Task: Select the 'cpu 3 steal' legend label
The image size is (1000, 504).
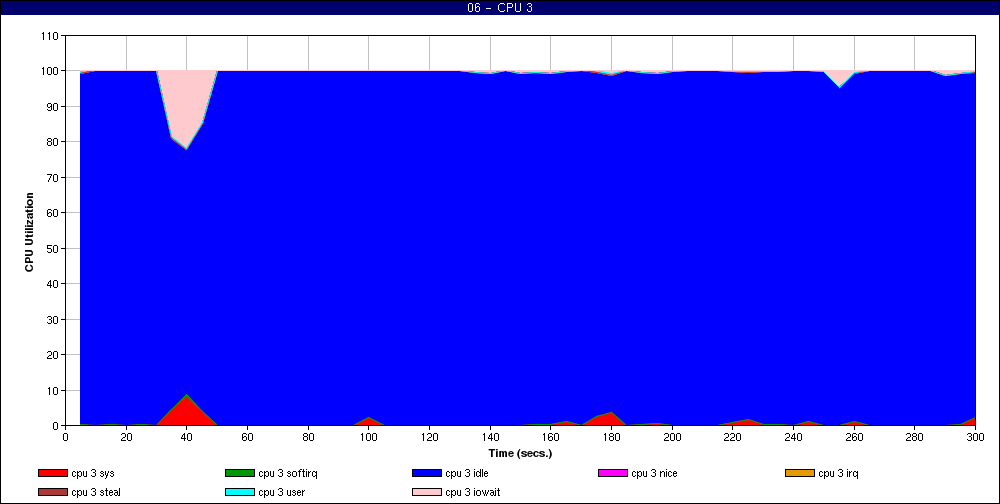Action: coord(96,493)
